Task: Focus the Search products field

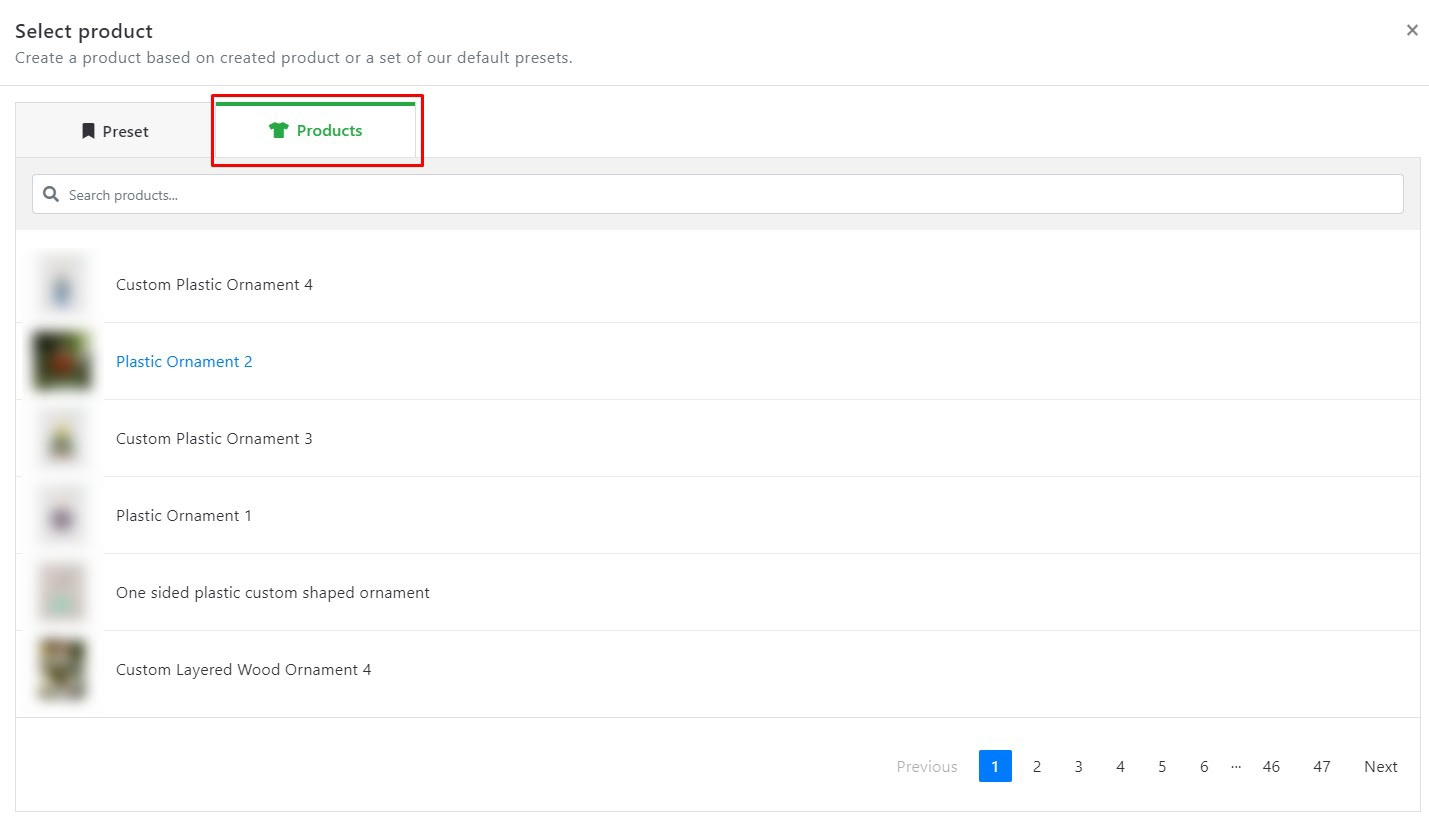Action: 717,194
